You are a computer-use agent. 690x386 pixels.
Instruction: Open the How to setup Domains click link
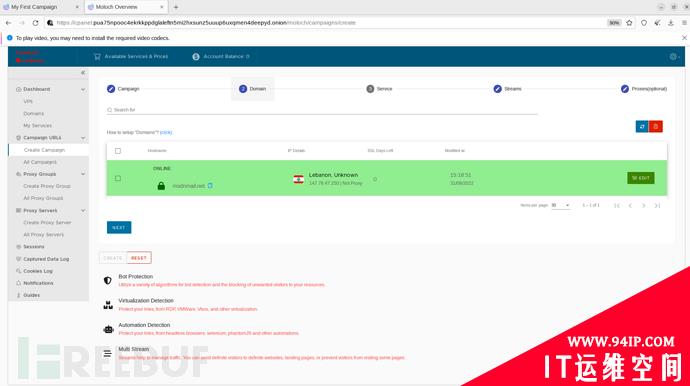coord(166,132)
